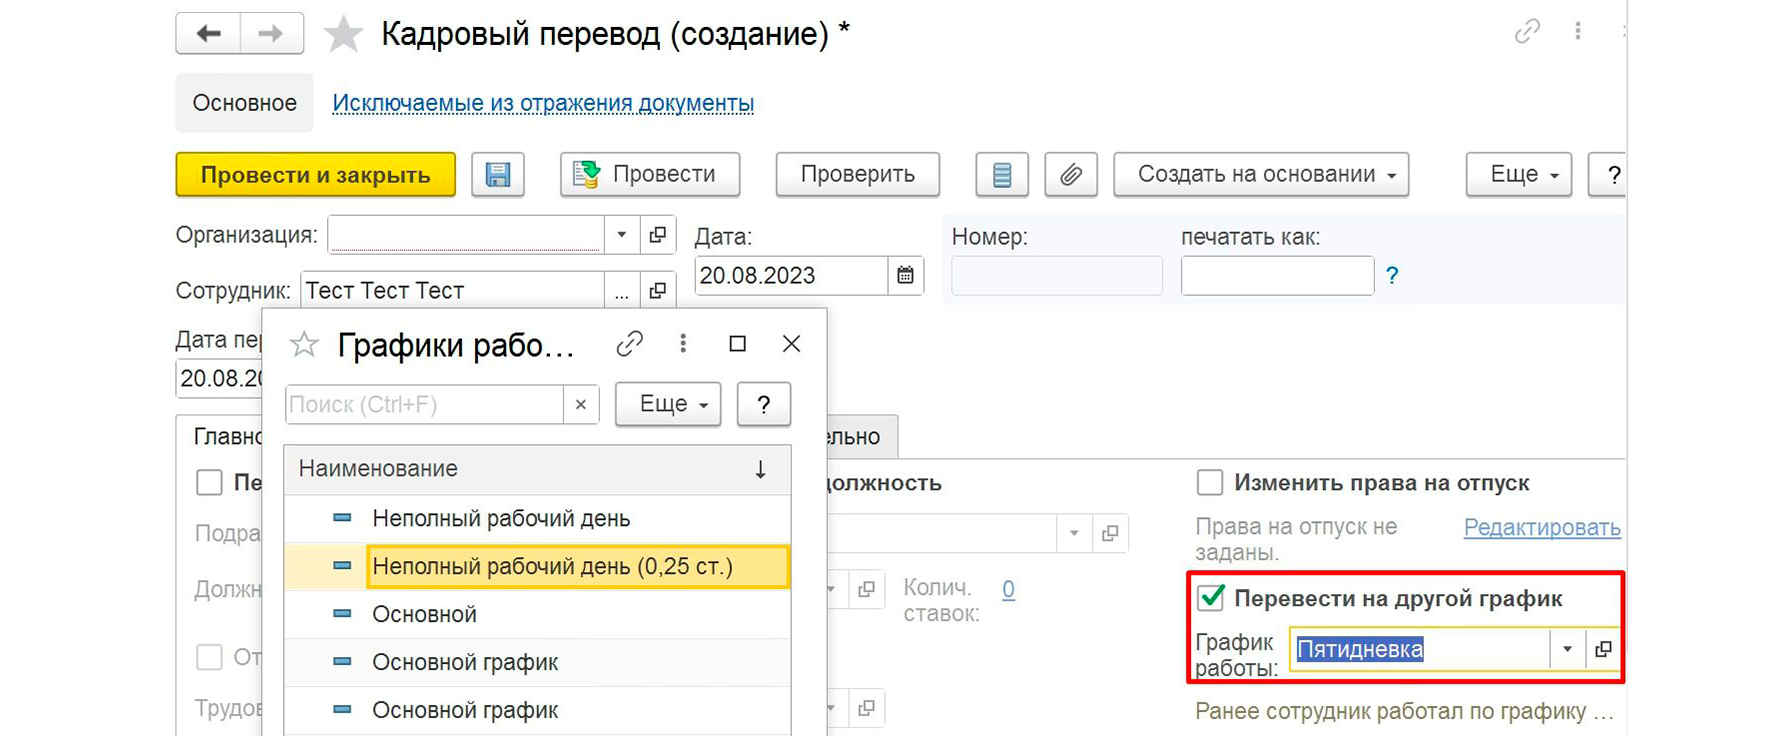Maximize the Графики работы popup
The width and height of the screenshot is (1784, 736).
point(738,344)
